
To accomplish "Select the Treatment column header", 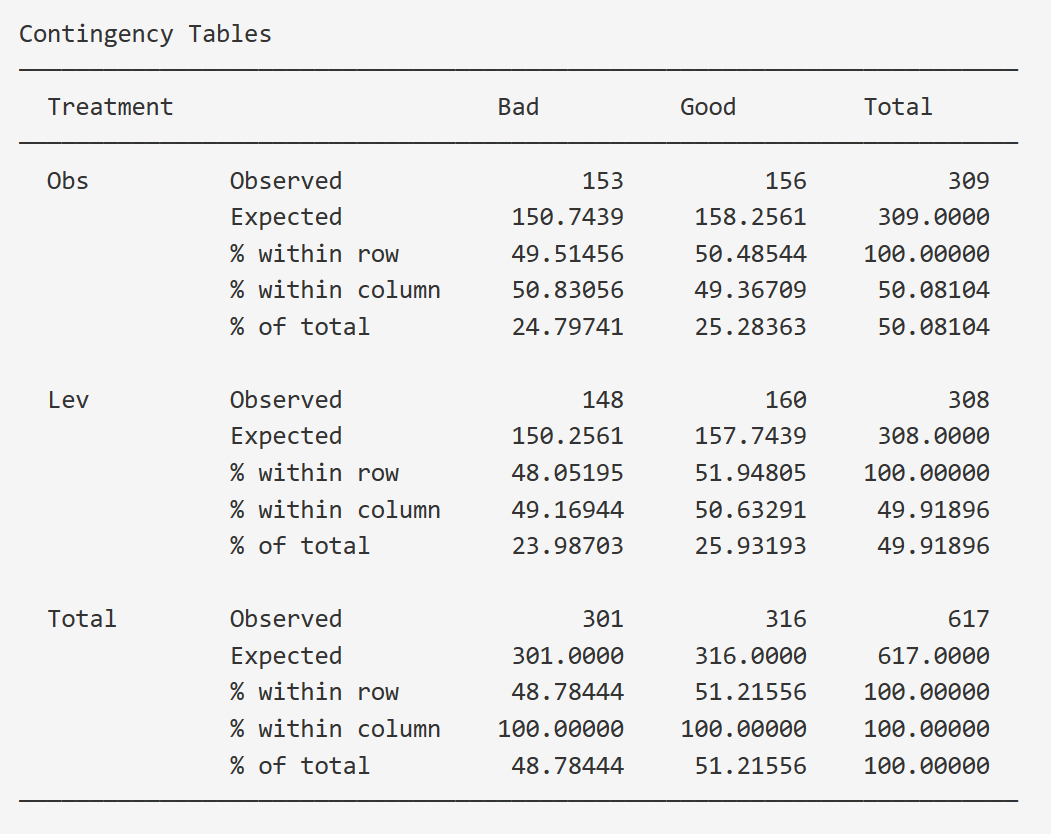I will 110,107.
